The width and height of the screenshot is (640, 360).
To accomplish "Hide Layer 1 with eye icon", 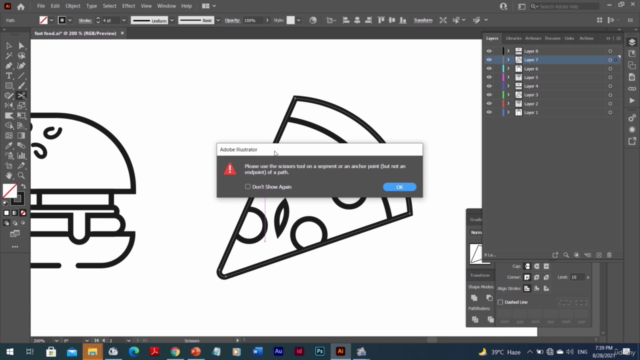I will tap(489, 112).
